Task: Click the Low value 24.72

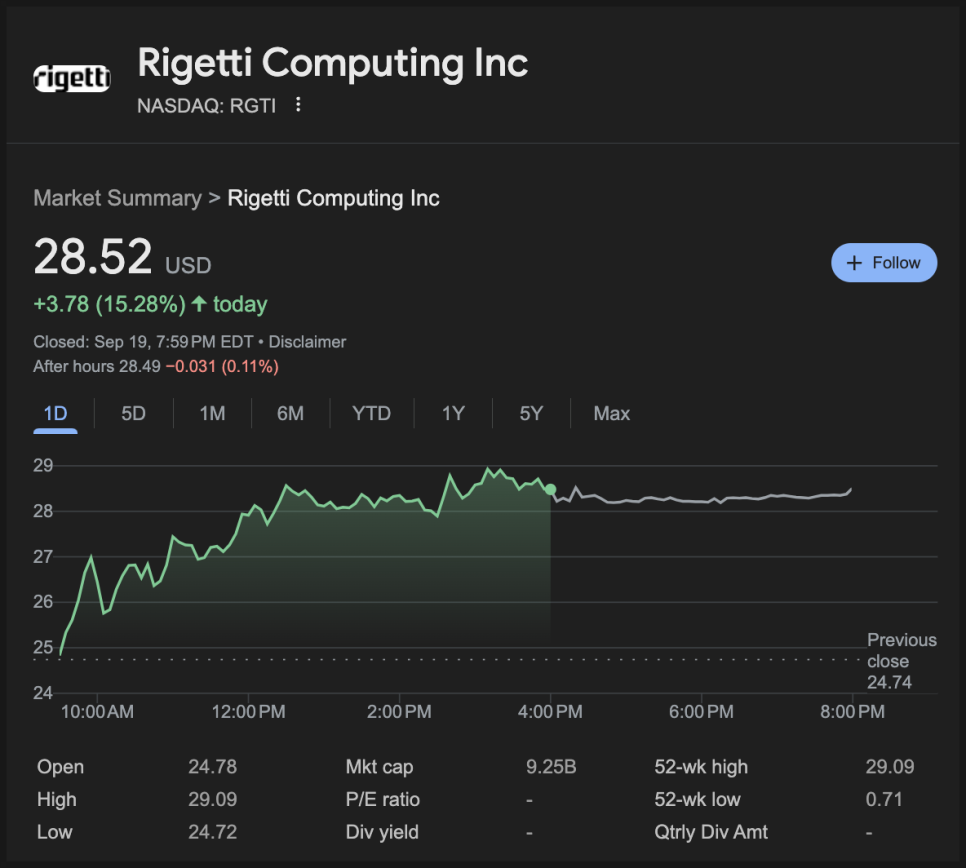Action: coord(213,832)
